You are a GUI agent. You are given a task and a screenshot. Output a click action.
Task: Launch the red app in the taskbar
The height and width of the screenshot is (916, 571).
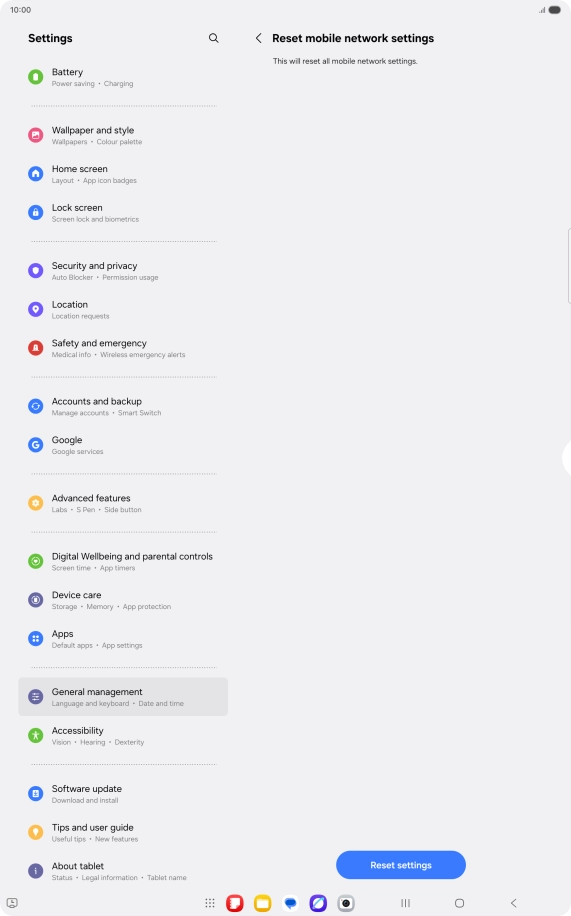tap(235, 903)
